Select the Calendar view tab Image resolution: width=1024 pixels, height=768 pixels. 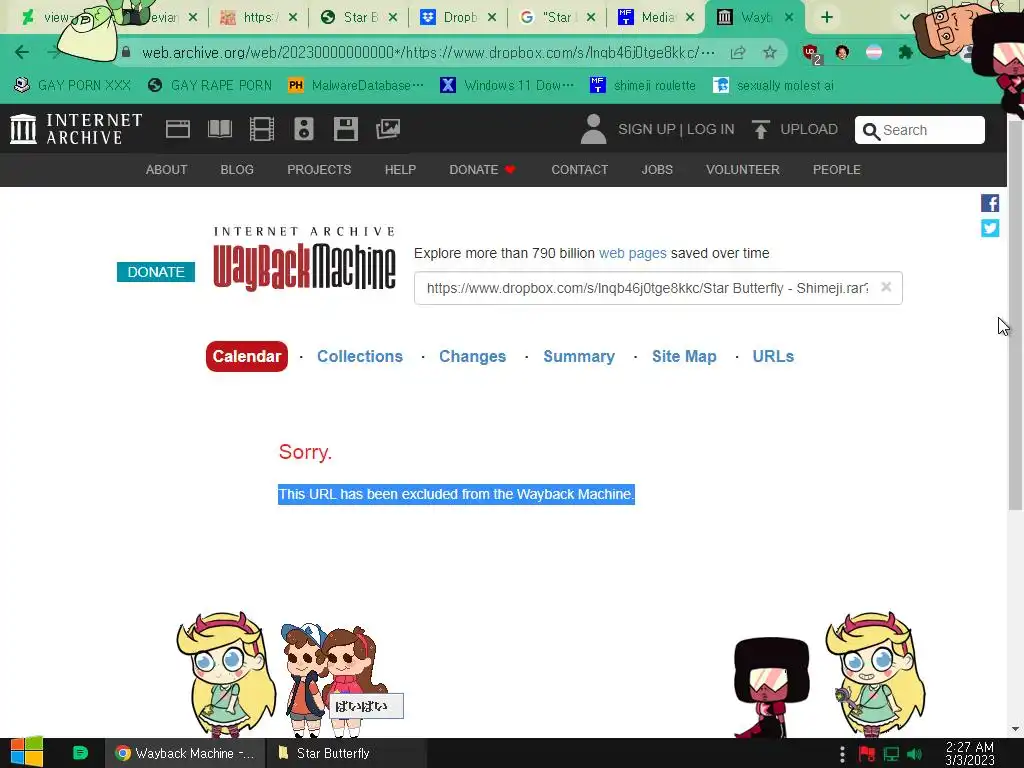click(247, 356)
